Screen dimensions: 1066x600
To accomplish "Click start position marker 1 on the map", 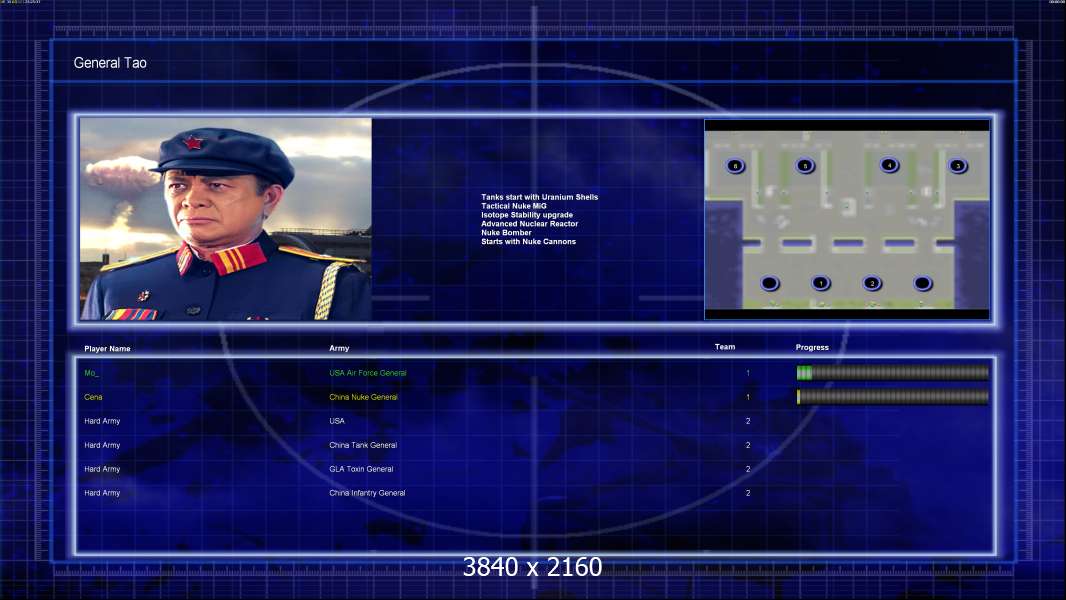I will pos(821,283).
